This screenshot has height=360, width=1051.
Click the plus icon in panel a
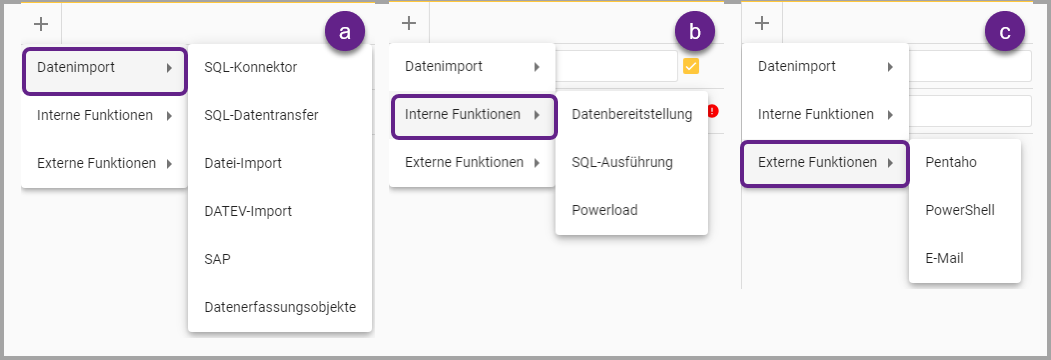(x=42, y=24)
